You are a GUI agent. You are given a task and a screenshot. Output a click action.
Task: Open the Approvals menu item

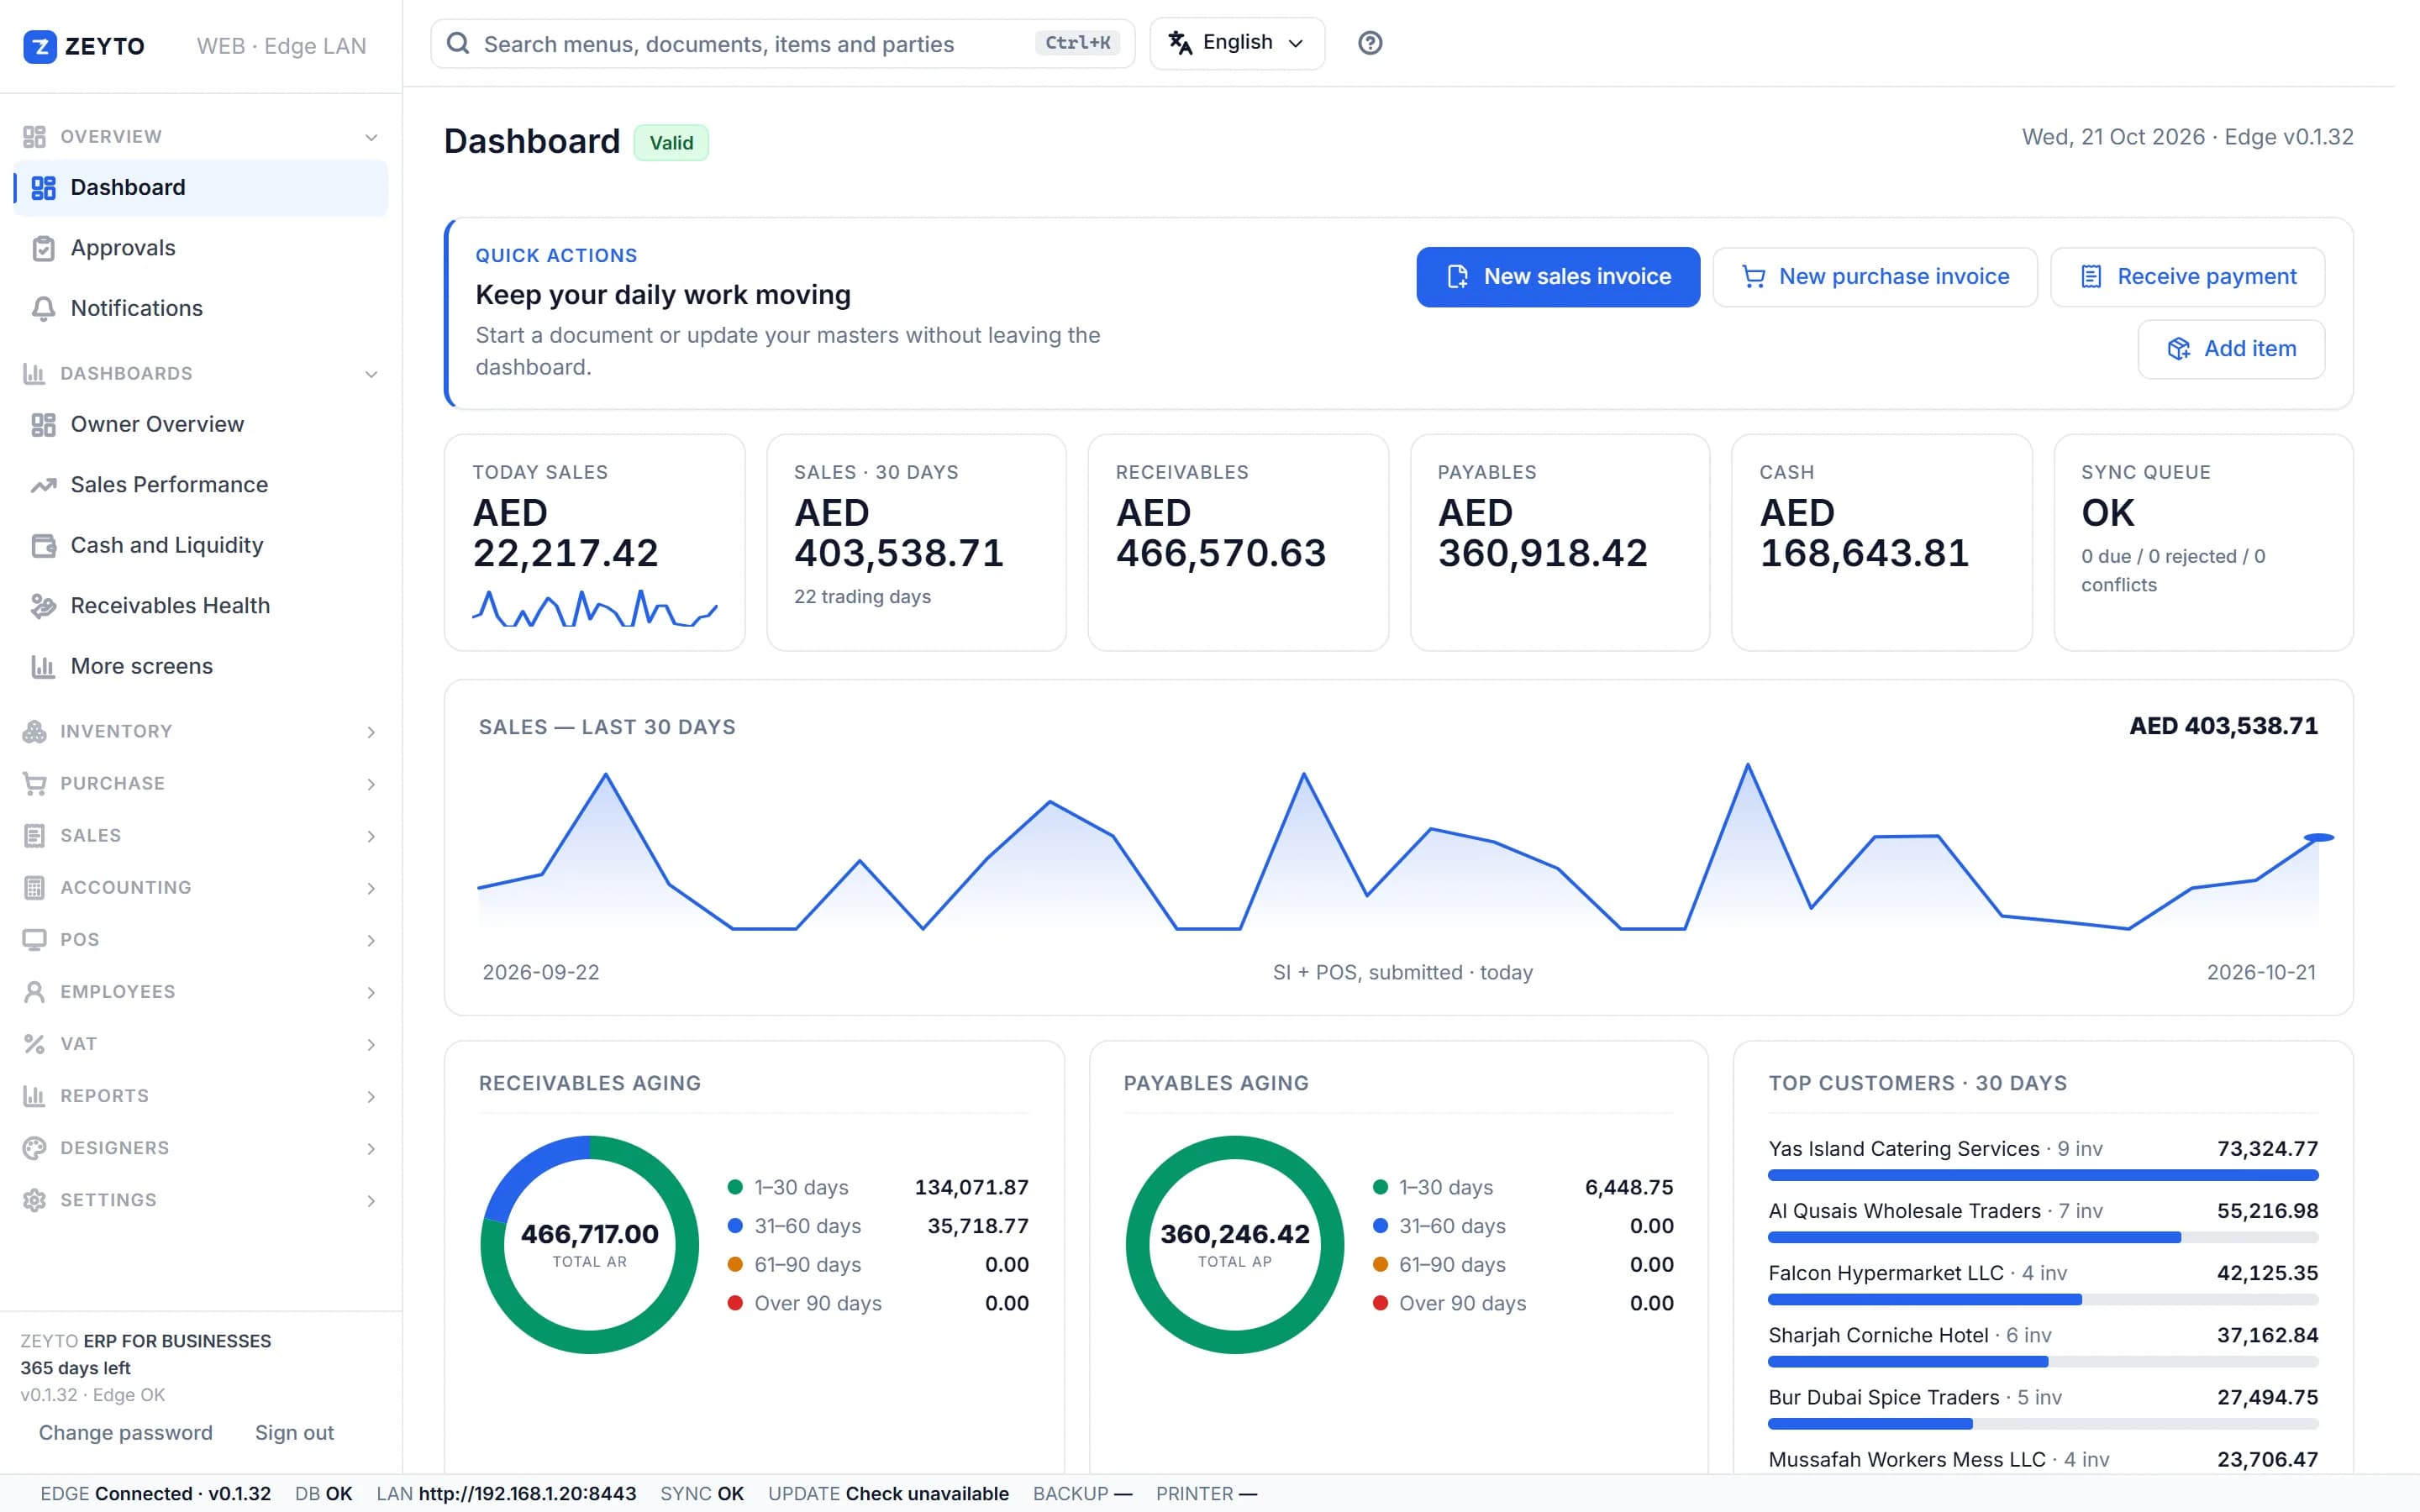tap(201, 248)
